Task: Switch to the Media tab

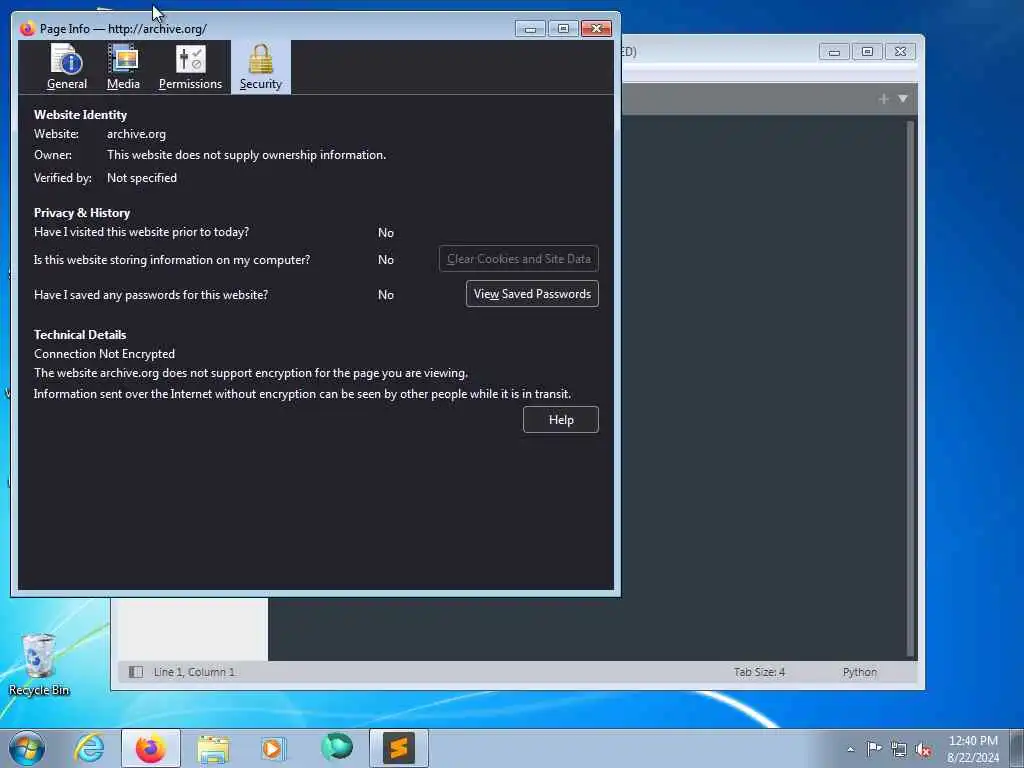Action: [x=123, y=67]
